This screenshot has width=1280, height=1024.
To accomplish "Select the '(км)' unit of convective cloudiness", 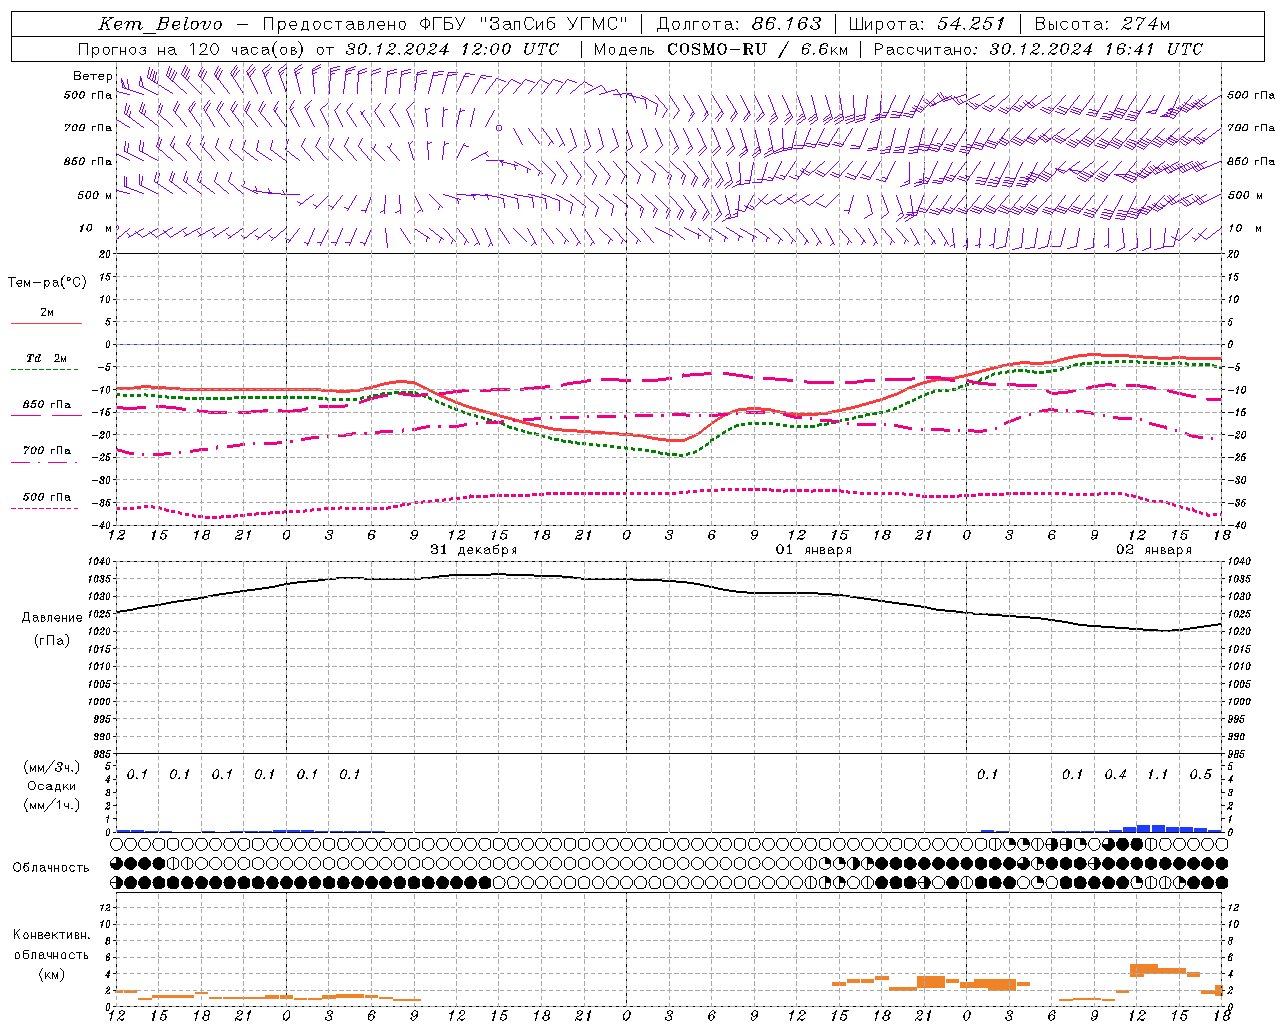I will point(52,975).
